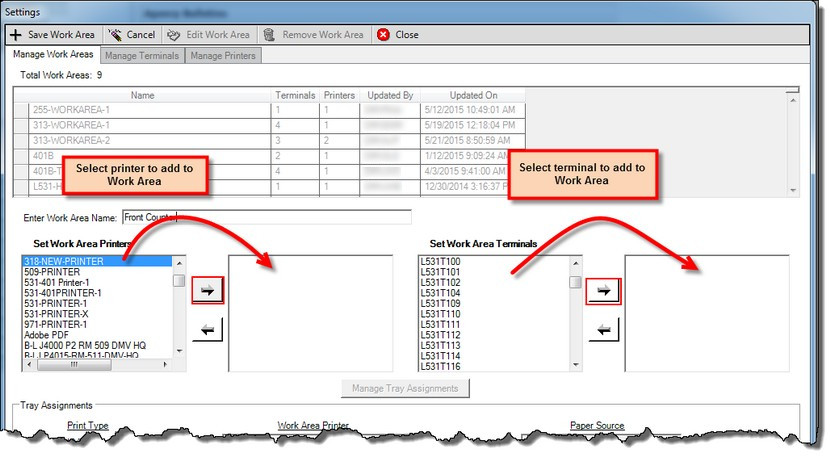This screenshot has height=462, width=831.
Task: Select terminal L531T101
Action: [x=440, y=272]
